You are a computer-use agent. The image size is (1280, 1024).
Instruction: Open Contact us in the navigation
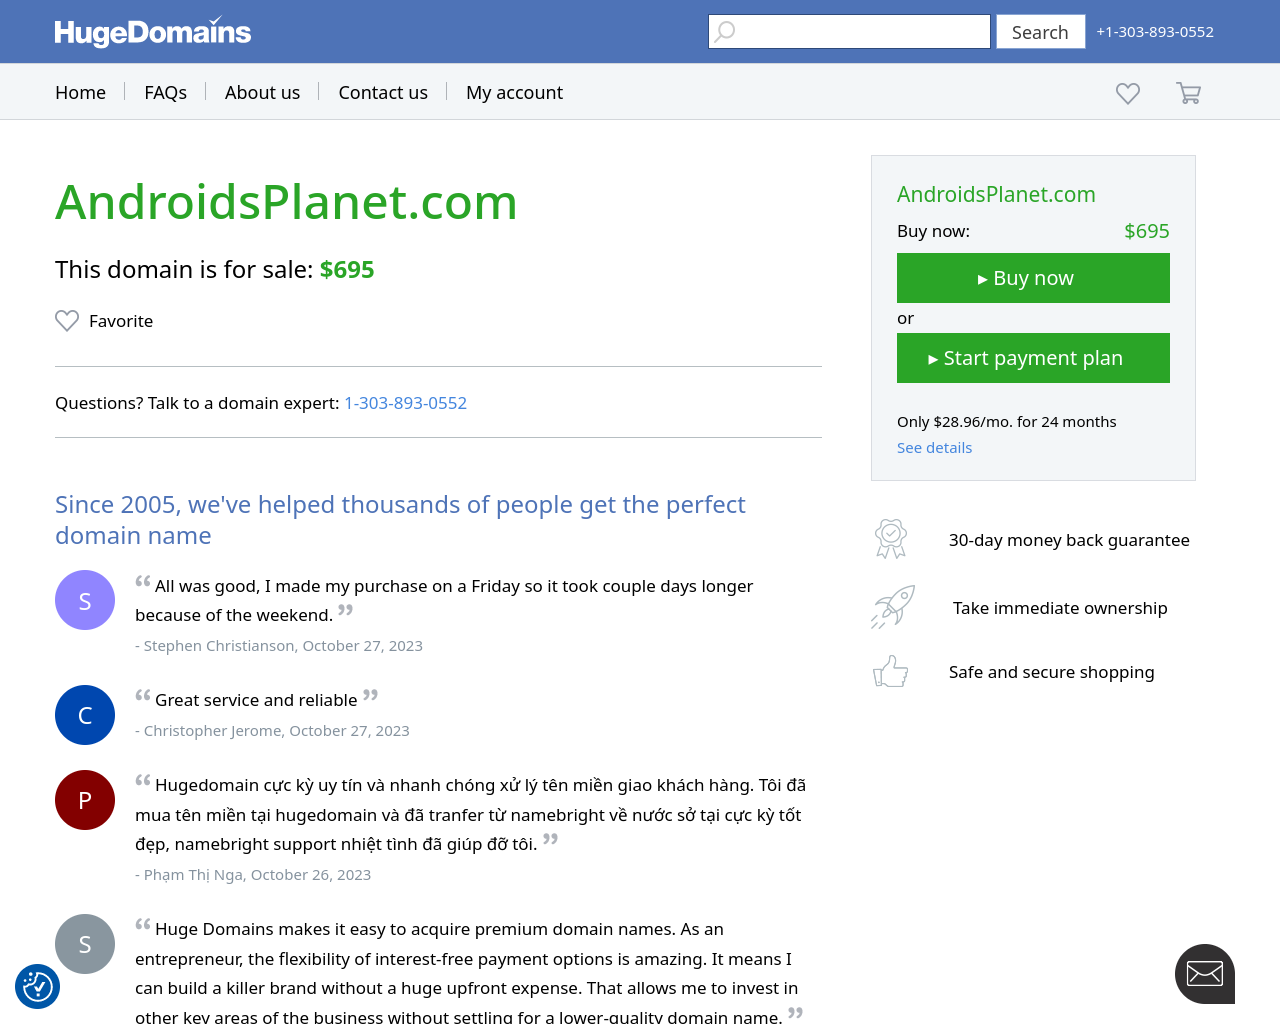[383, 92]
